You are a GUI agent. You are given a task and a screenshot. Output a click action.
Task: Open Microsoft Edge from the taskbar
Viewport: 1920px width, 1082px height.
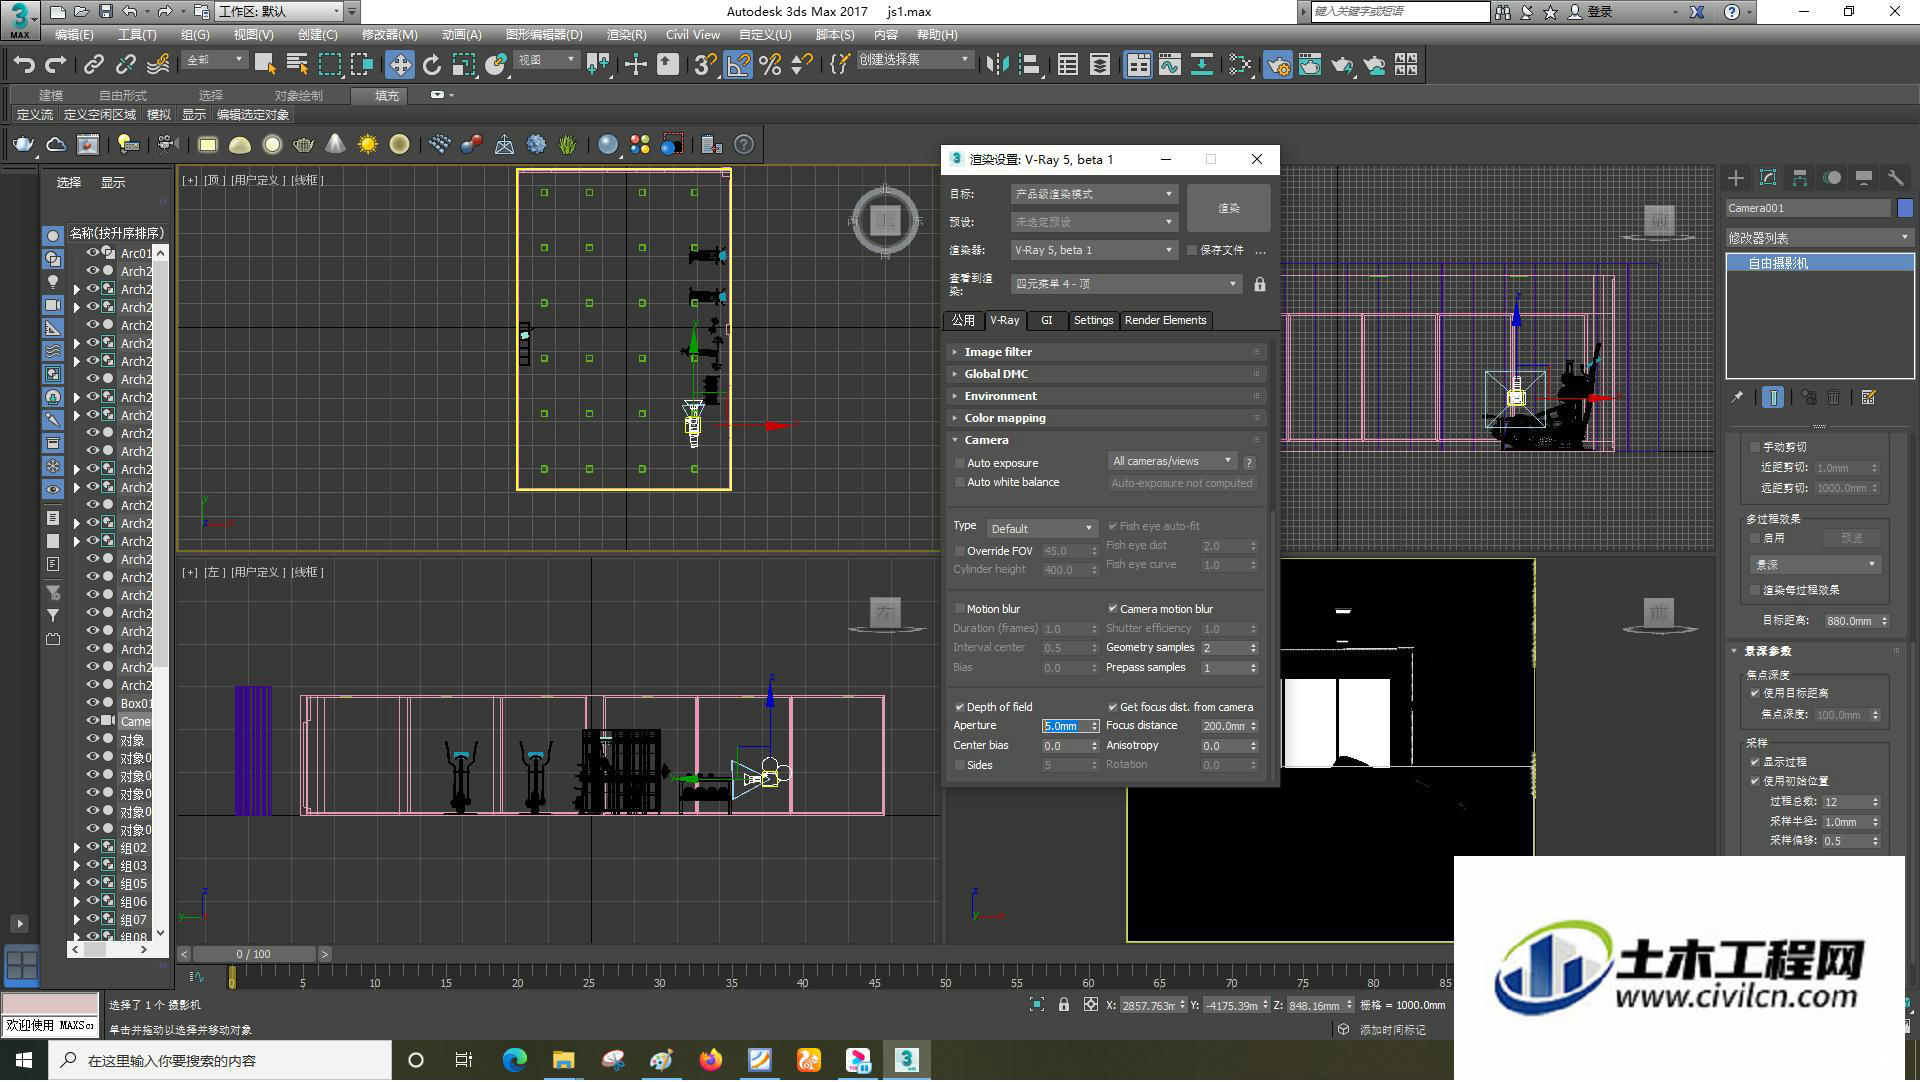[515, 1060]
